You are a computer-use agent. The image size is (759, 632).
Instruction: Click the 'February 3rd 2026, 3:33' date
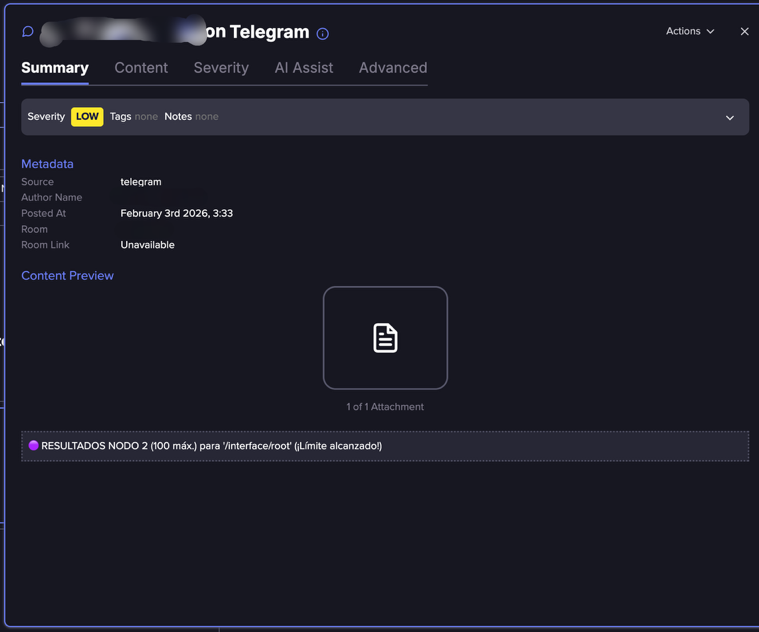[177, 213]
